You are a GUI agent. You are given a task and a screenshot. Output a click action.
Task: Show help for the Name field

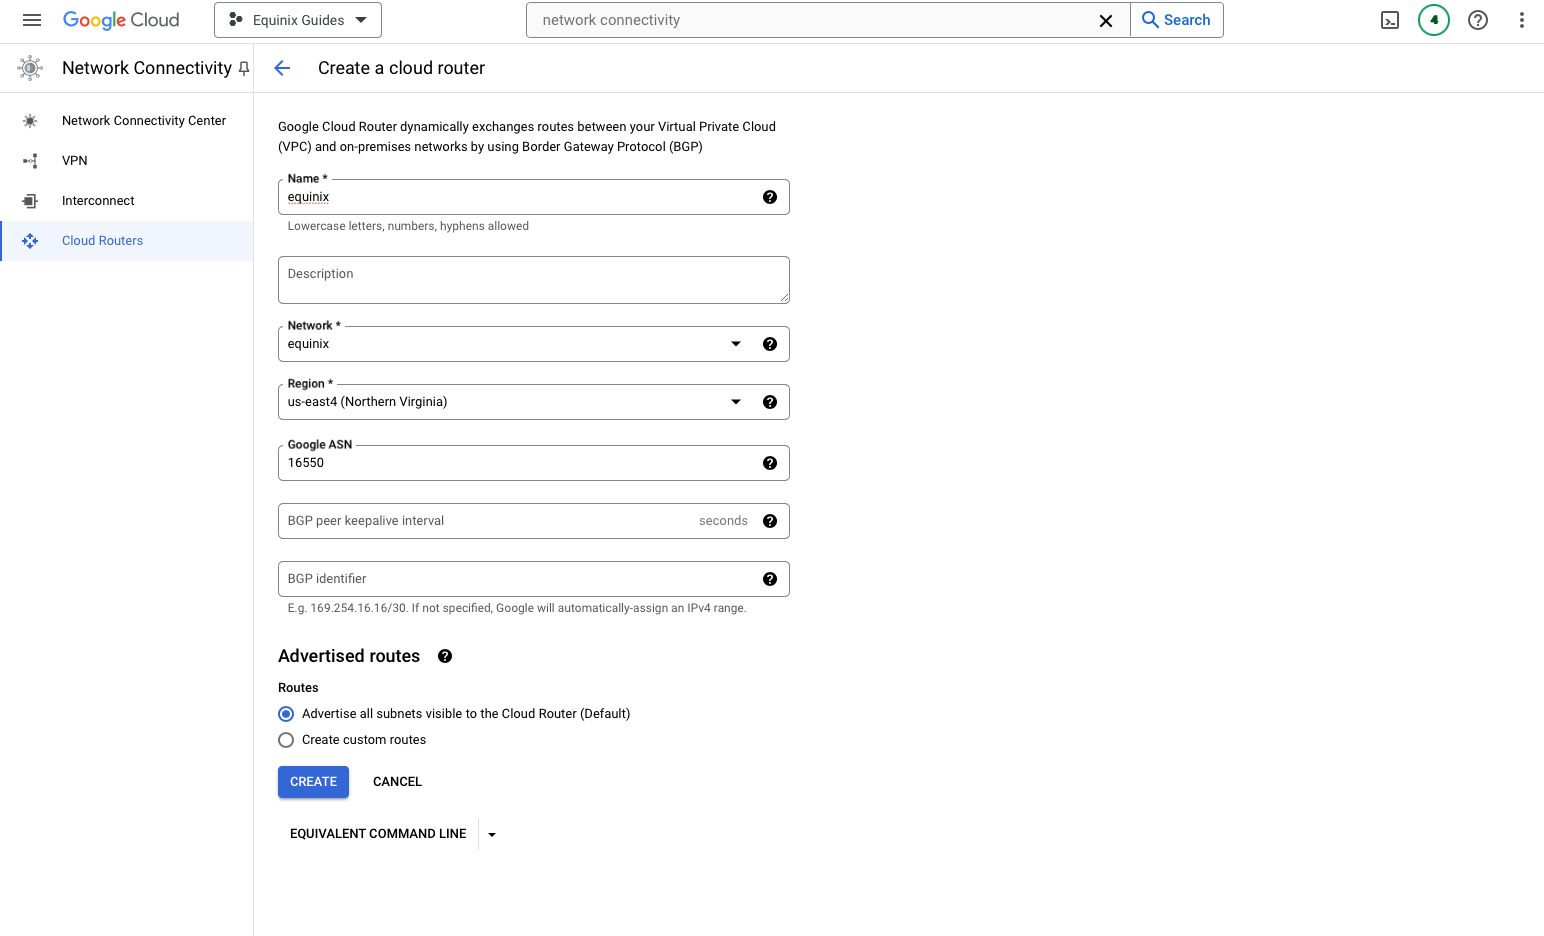[770, 197]
